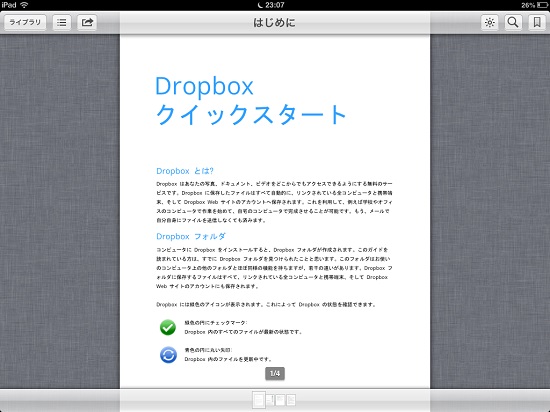Select the first page thumbnail
550x412 pixels.
(x=259, y=400)
